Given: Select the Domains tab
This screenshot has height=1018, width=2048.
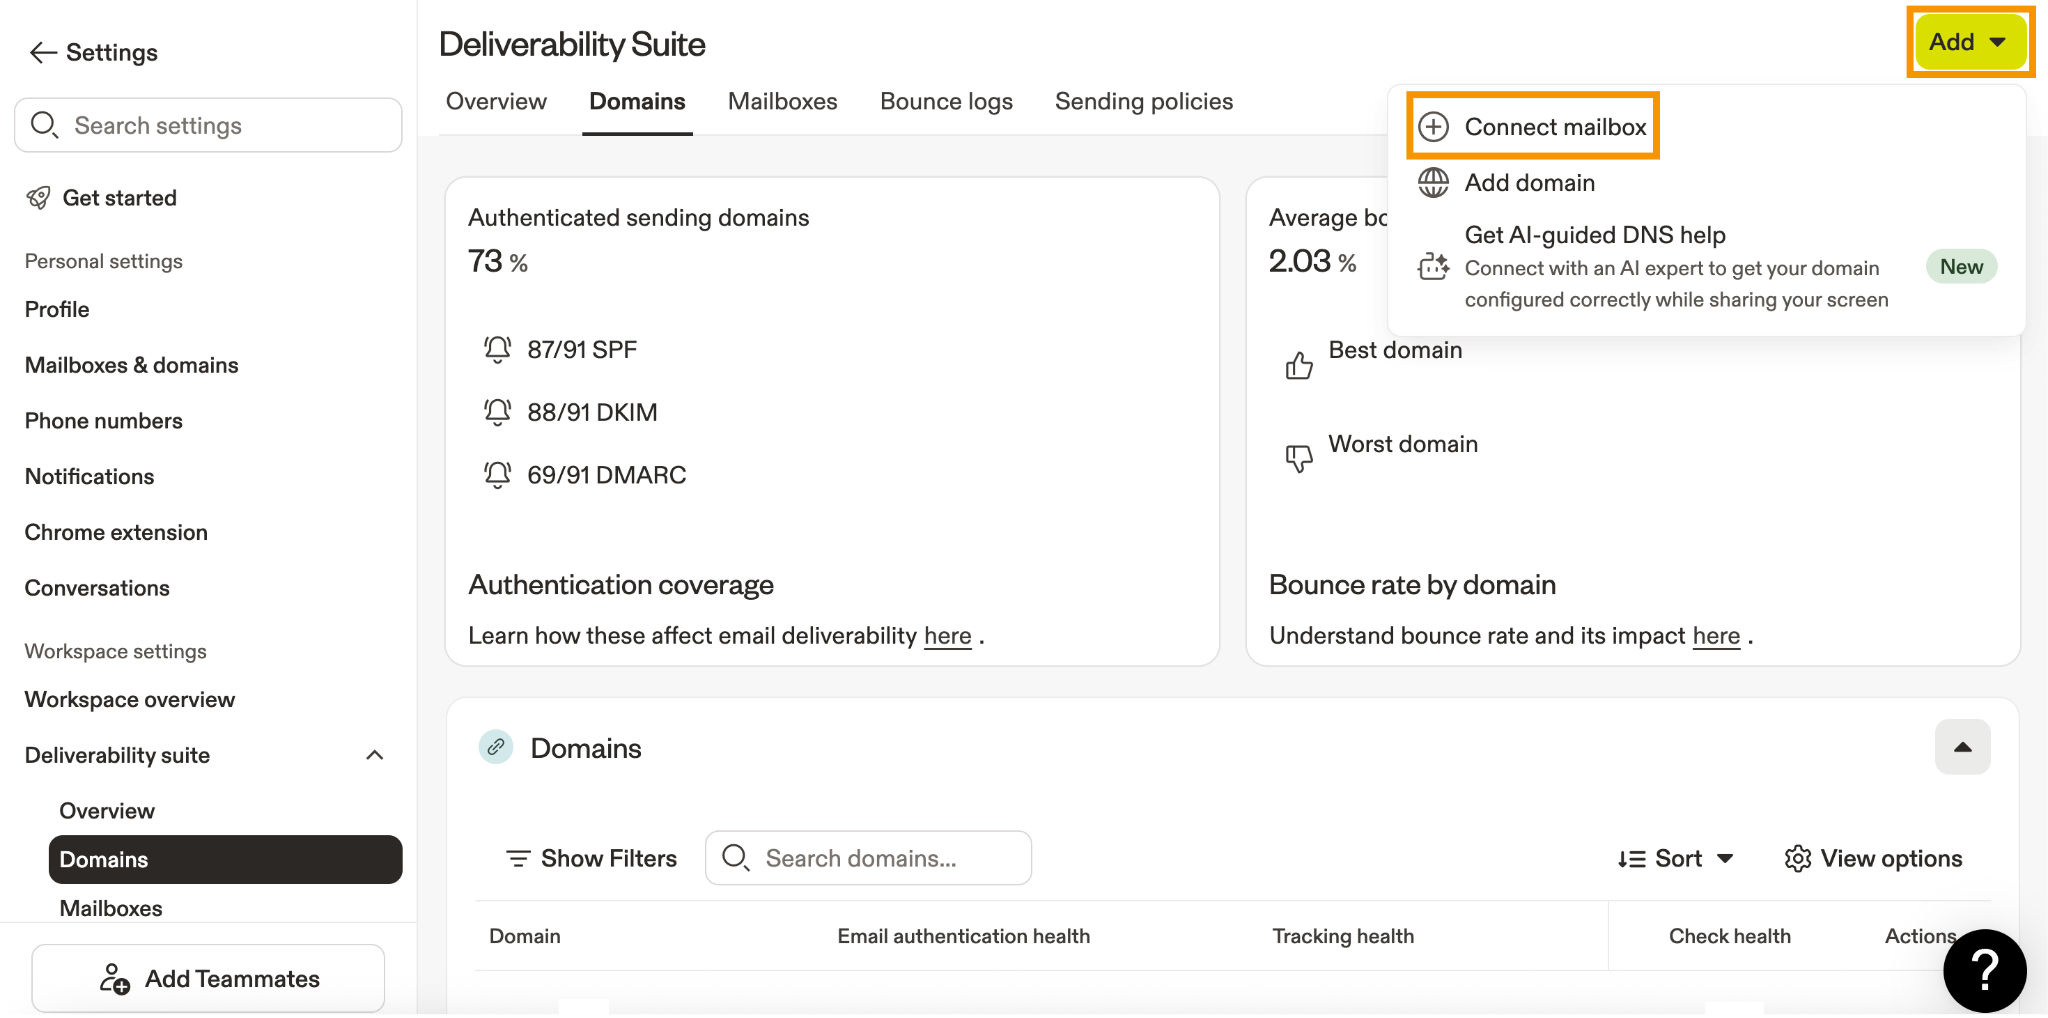Looking at the screenshot, I should (x=637, y=102).
